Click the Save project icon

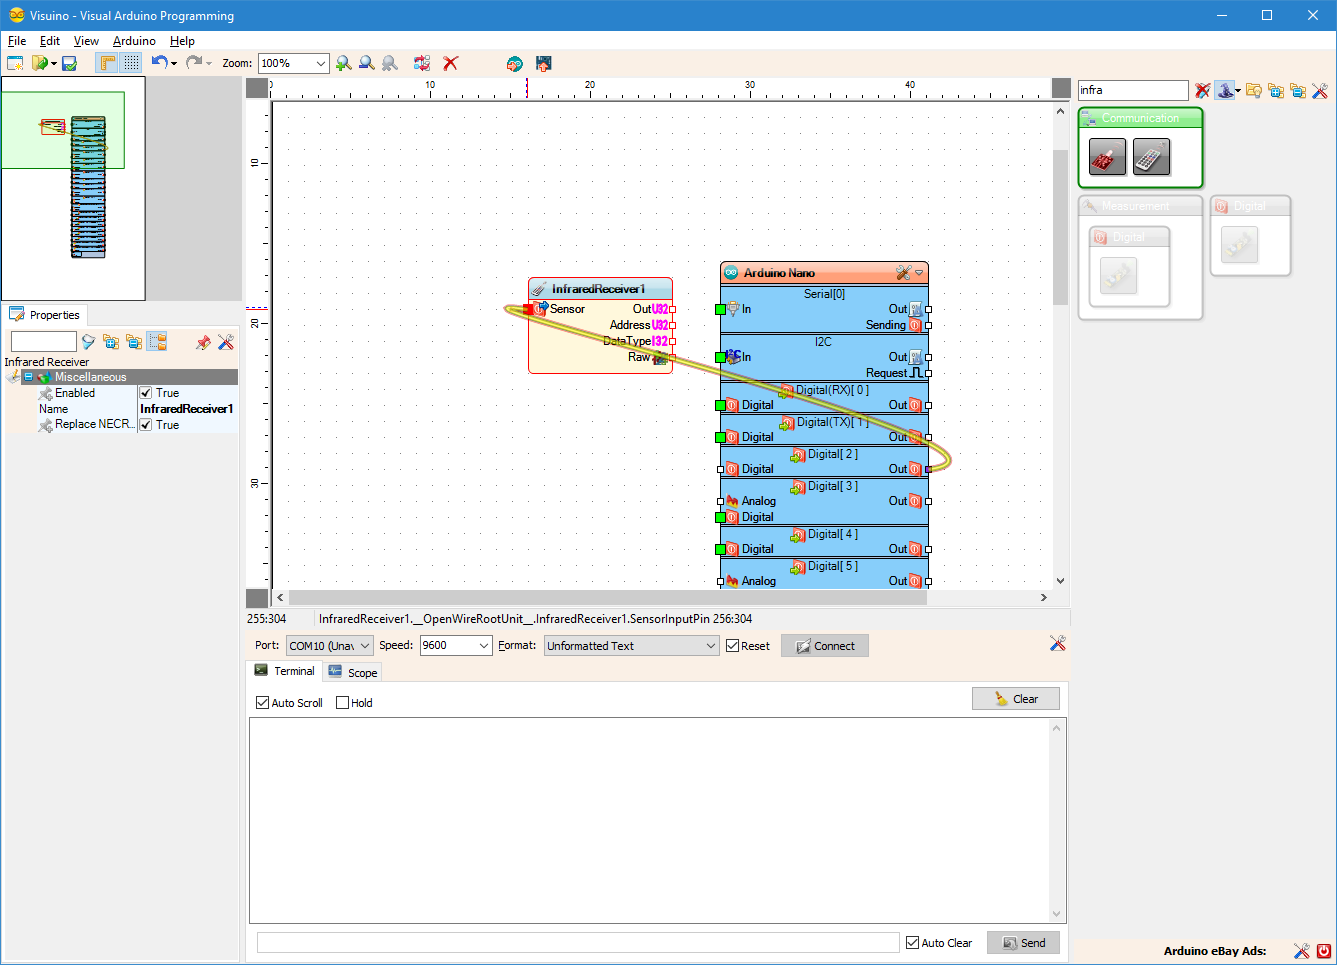tap(69, 63)
